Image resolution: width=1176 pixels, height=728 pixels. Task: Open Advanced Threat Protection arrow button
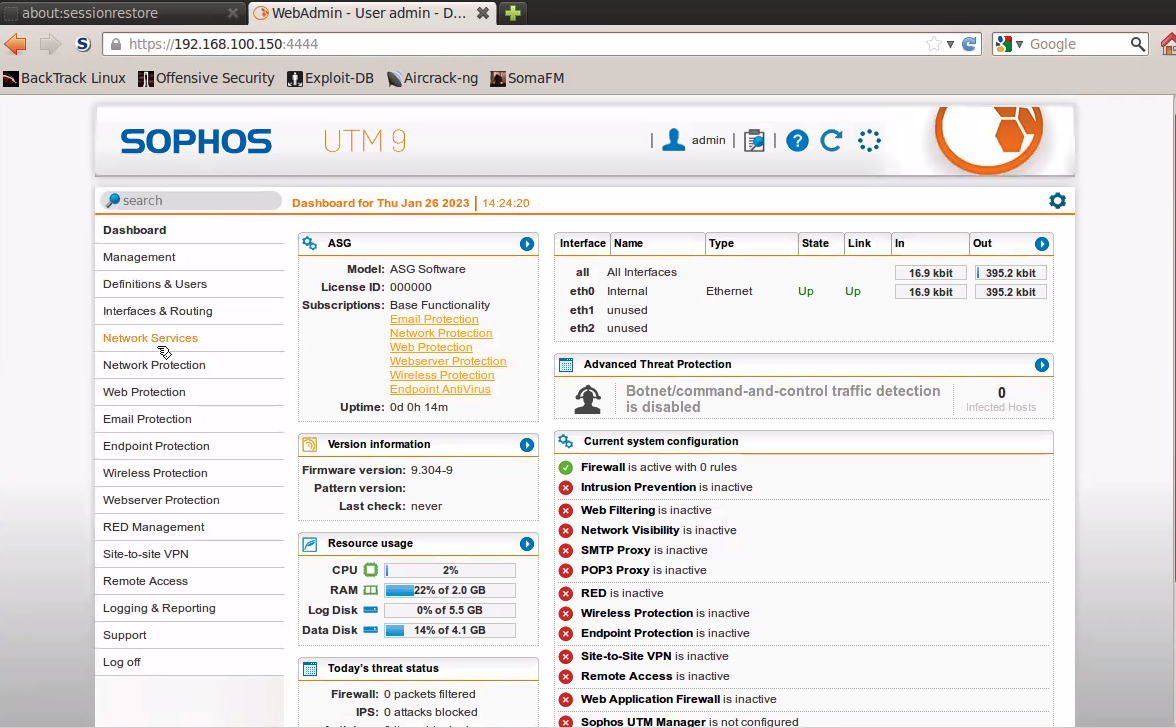pyautogui.click(x=1042, y=364)
